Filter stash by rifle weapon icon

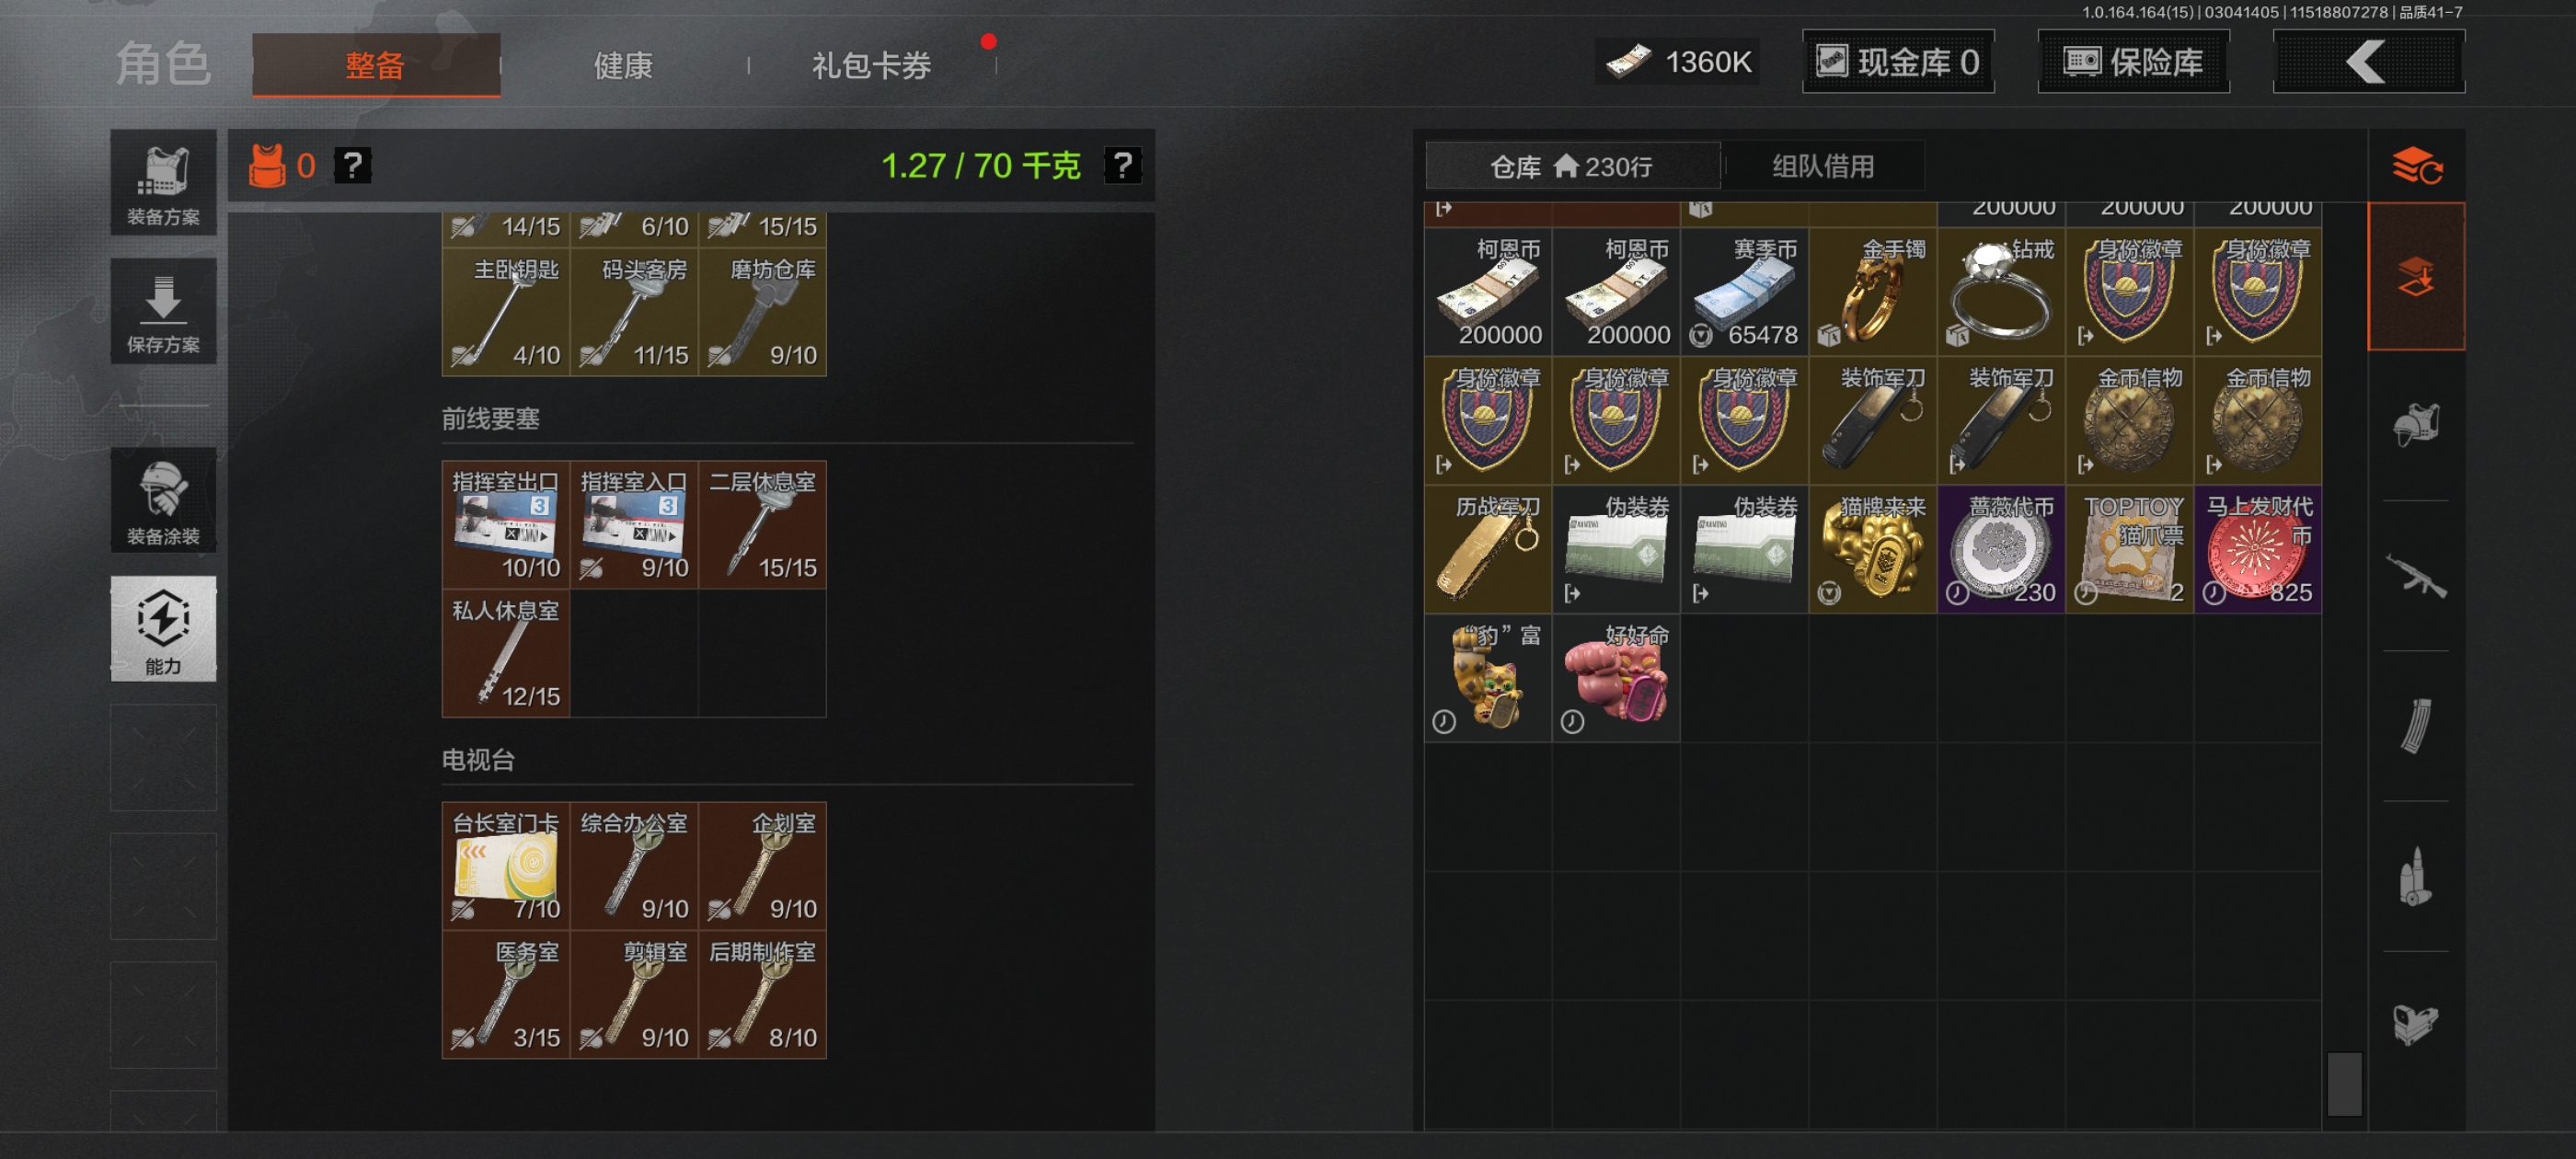(x=2415, y=576)
